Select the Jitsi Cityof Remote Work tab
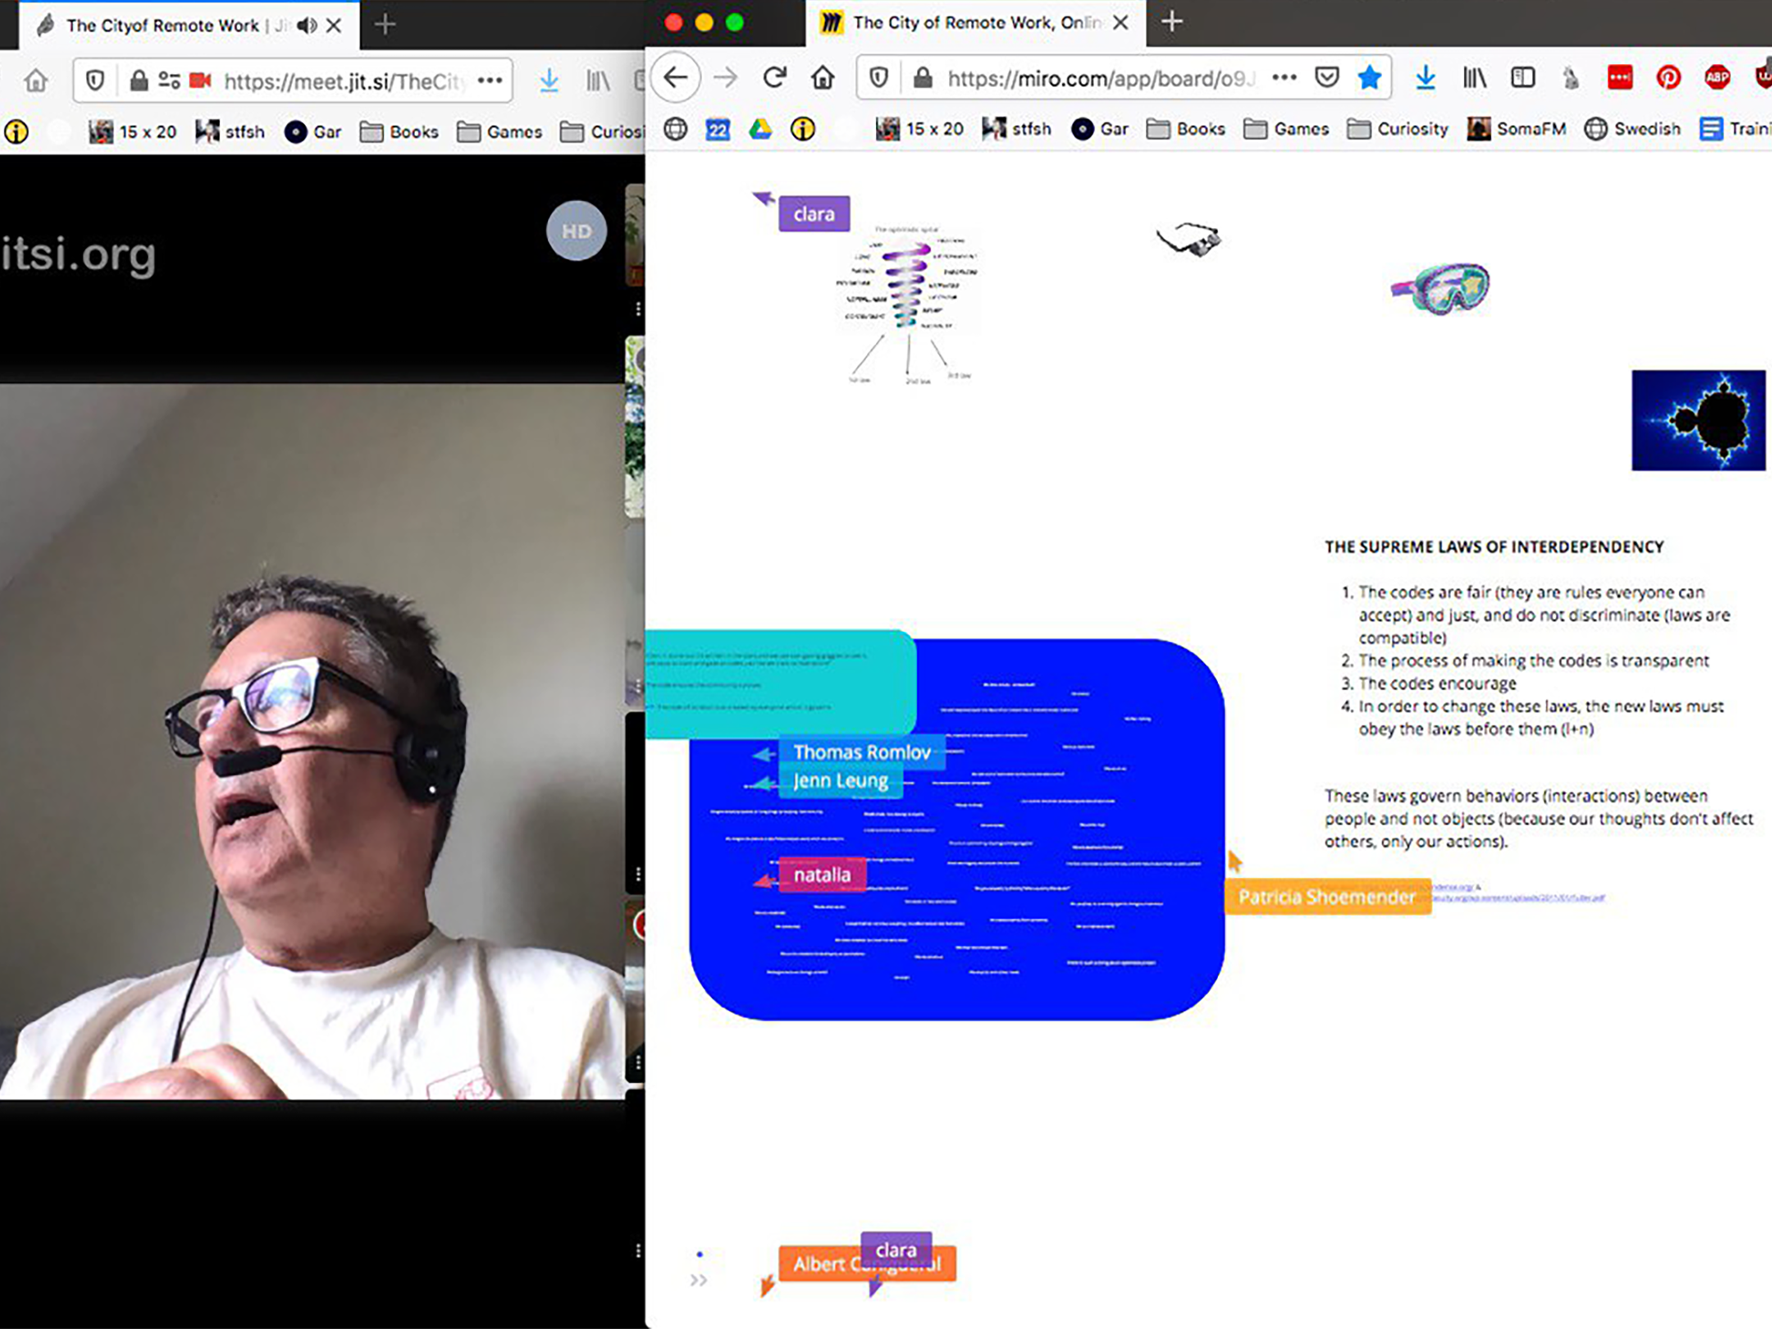The width and height of the screenshot is (1772, 1329). coord(160,25)
